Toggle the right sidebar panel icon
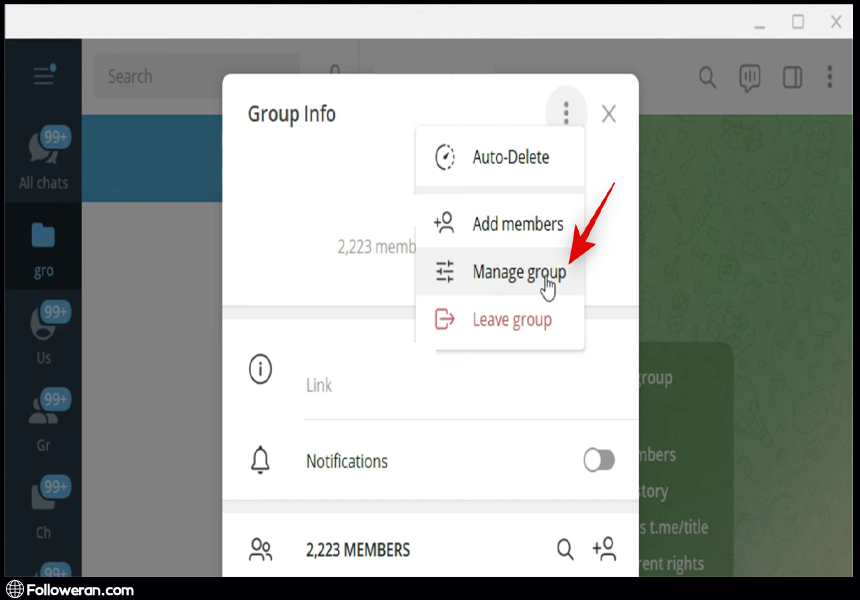This screenshot has width=860, height=600. coord(792,77)
